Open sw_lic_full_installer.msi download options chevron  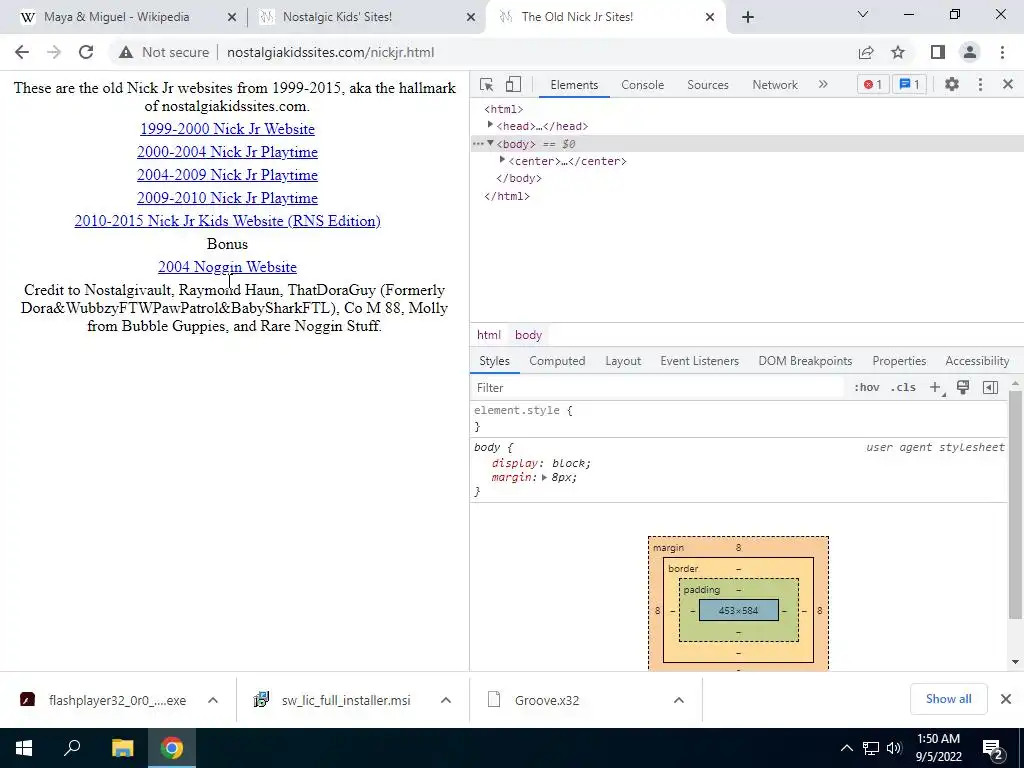coord(446,700)
